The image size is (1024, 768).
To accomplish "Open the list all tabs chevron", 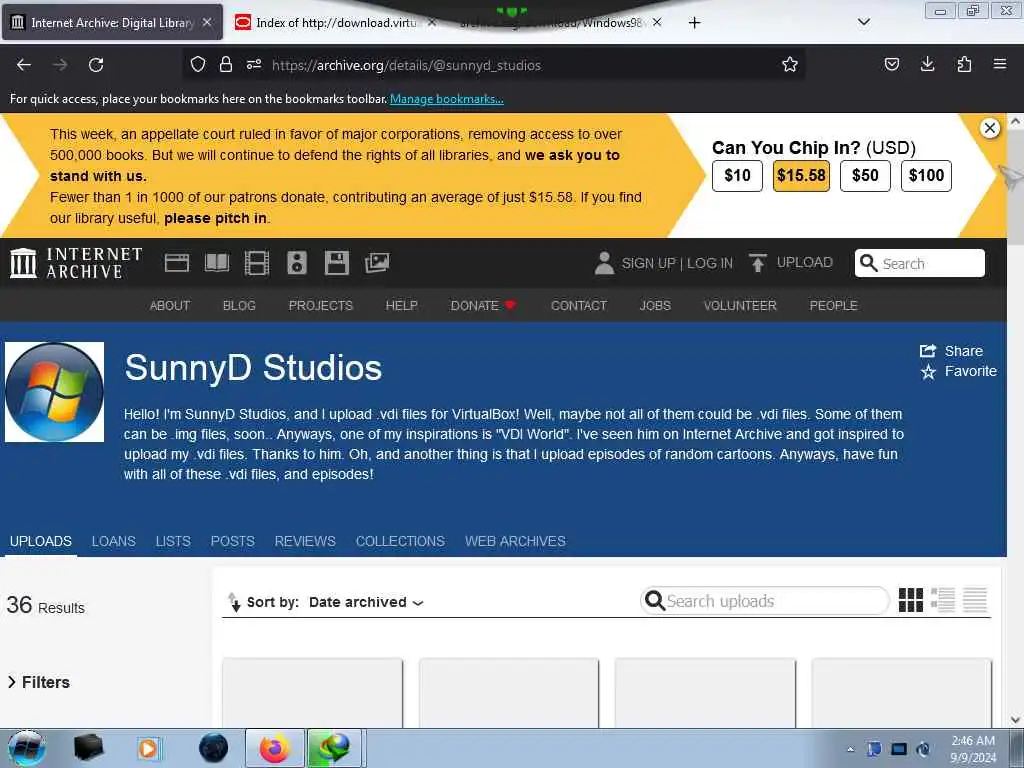I will pos(863,22).
